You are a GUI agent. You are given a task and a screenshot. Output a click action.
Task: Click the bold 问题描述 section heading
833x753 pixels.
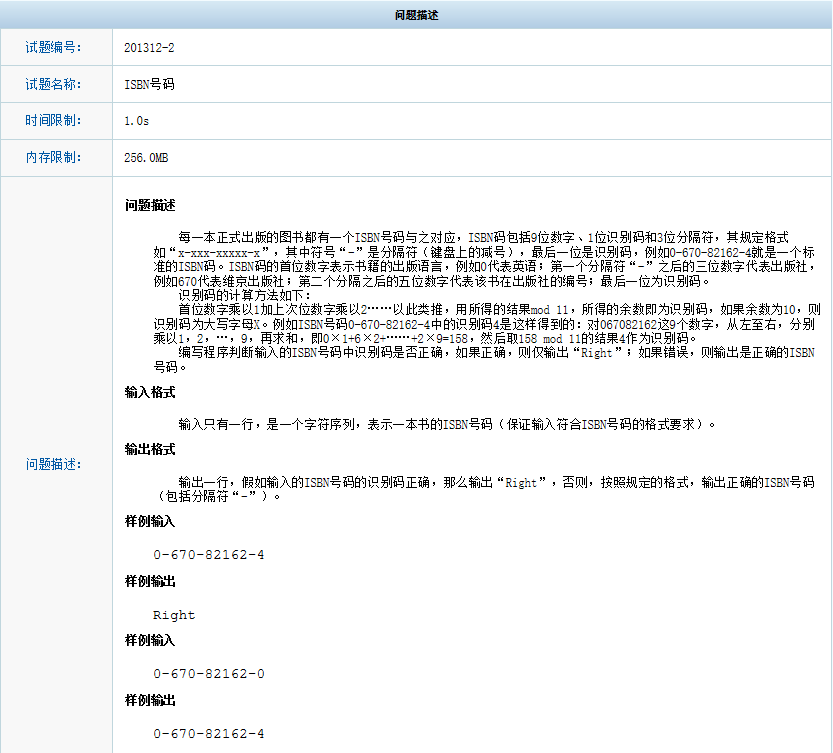(x=150, y=206)
